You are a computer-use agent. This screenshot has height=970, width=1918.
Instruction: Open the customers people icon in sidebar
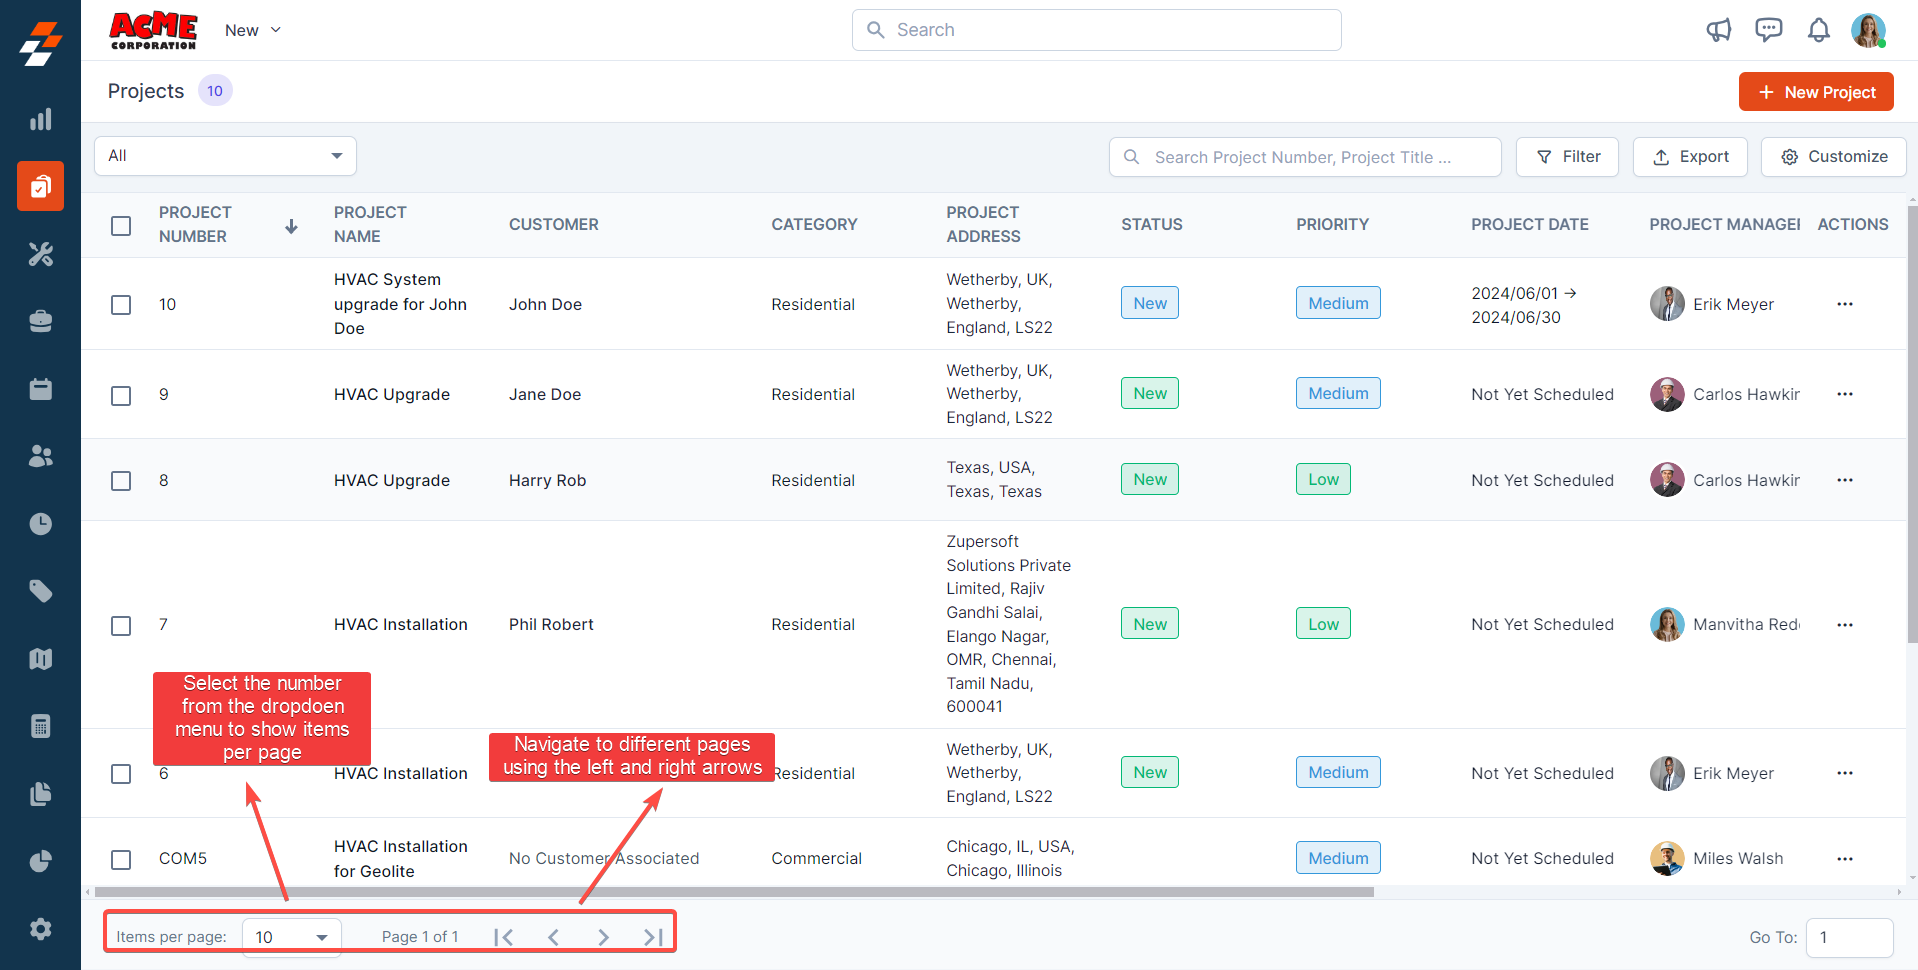(x=40, y=456)
